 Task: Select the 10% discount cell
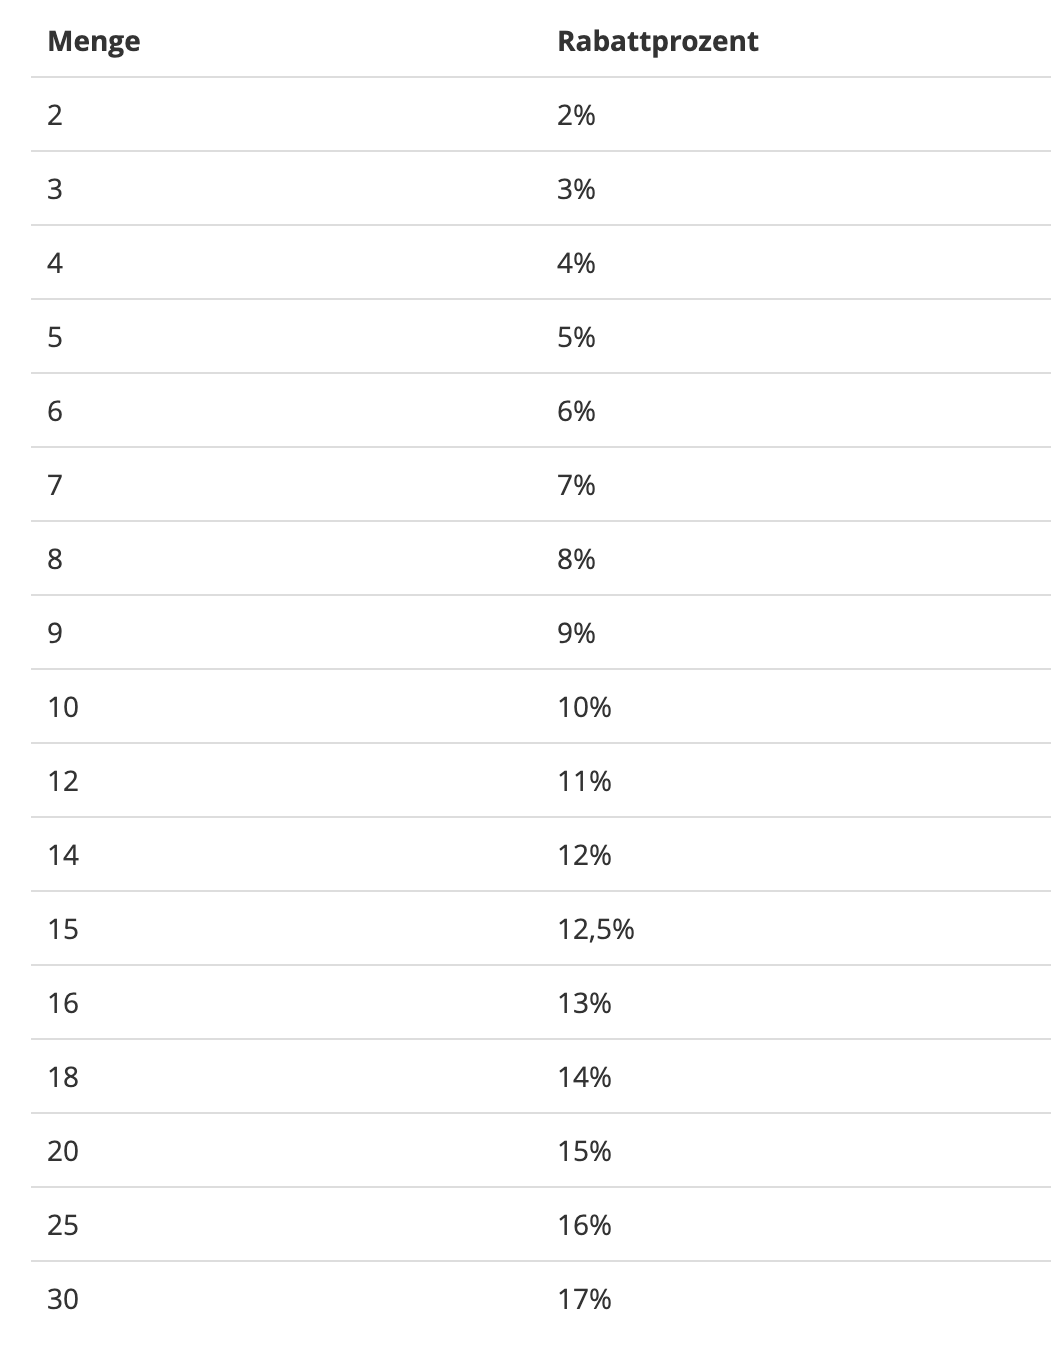tap(584, 707)
